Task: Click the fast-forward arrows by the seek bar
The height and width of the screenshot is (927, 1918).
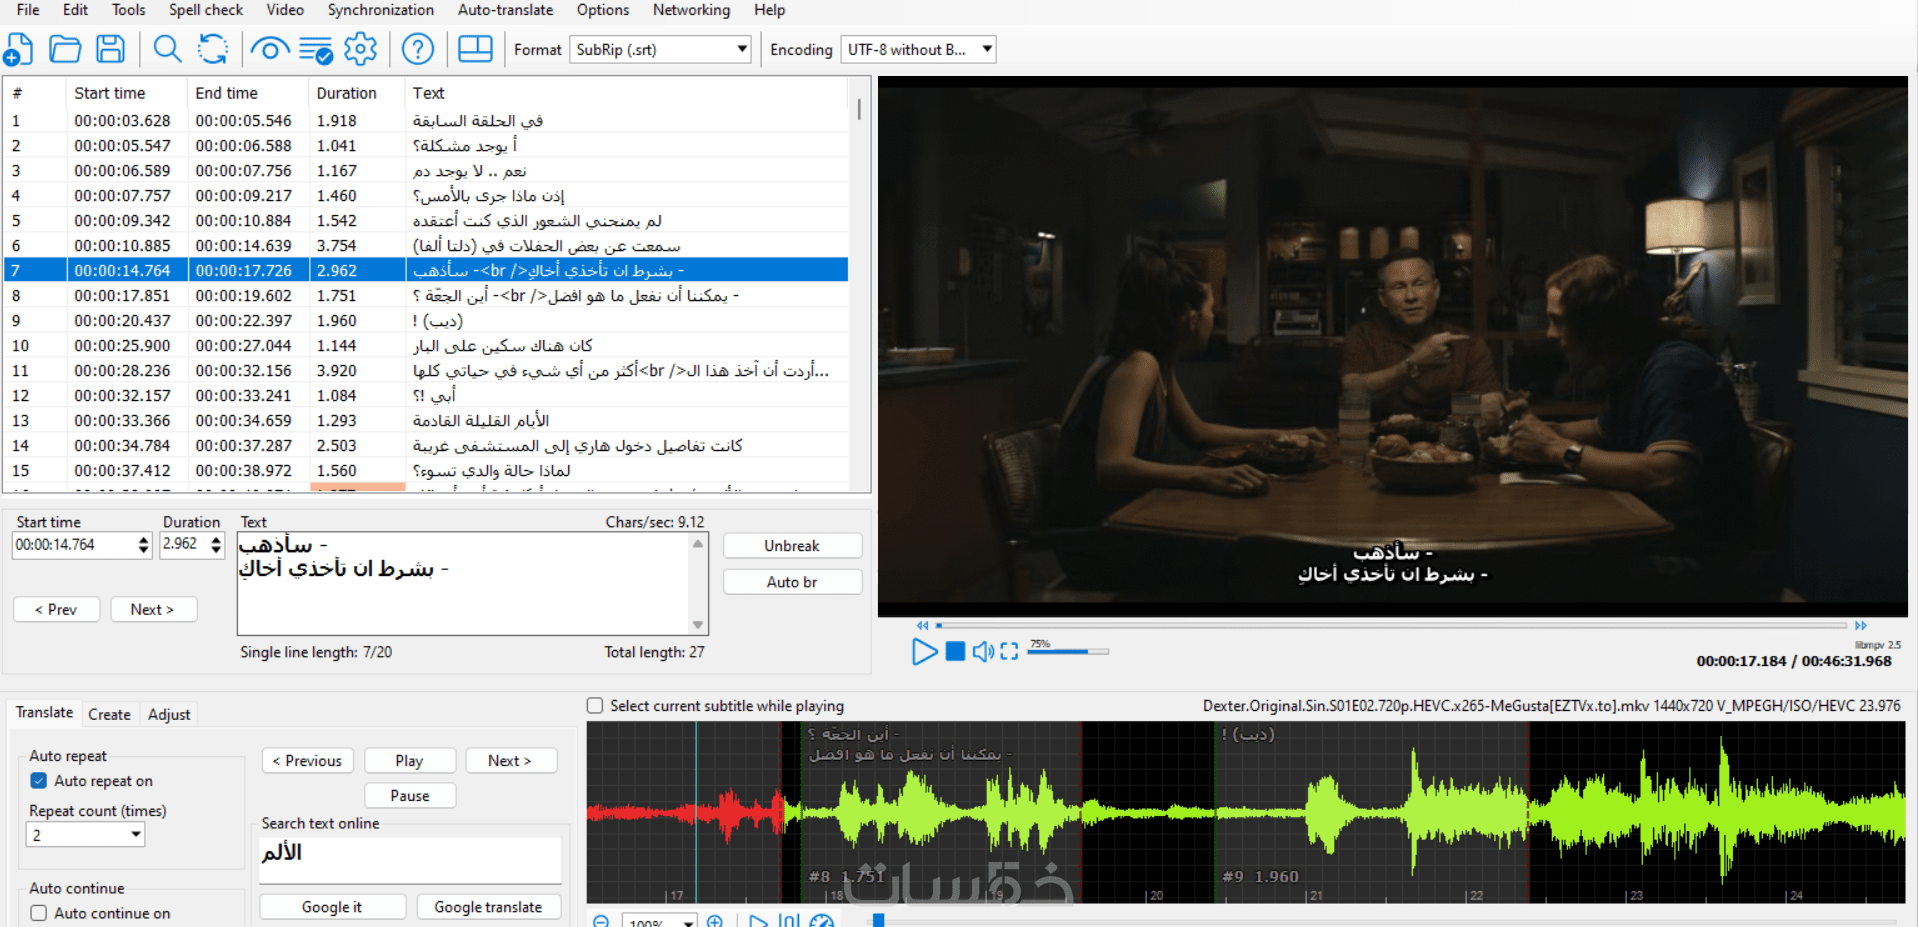Action: 1860,625
